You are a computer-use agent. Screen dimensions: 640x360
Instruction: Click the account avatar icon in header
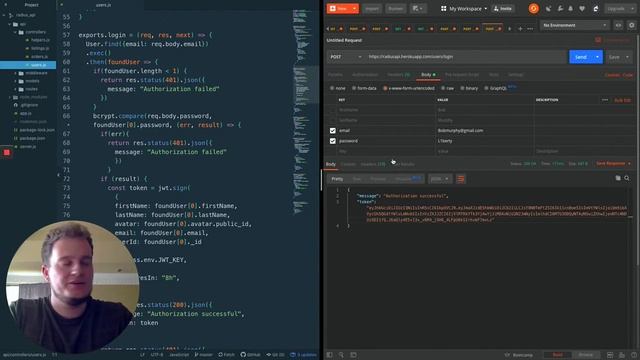click(x=596, y=9)
